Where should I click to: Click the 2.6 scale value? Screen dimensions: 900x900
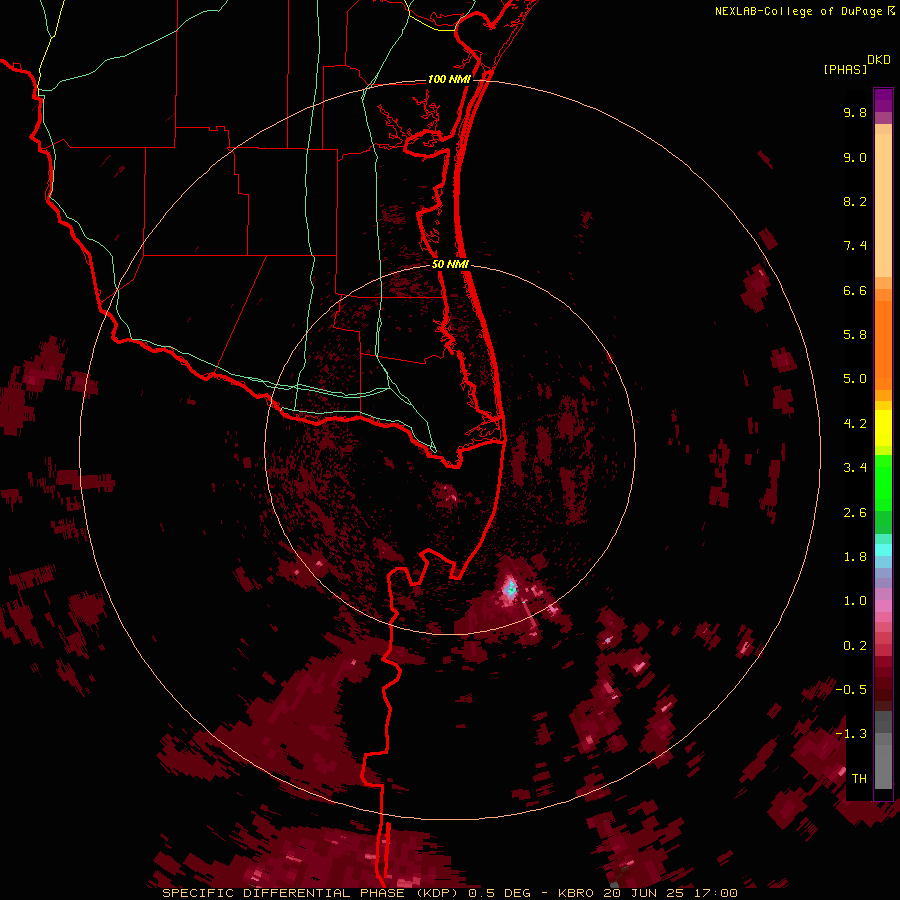(855, 513)
